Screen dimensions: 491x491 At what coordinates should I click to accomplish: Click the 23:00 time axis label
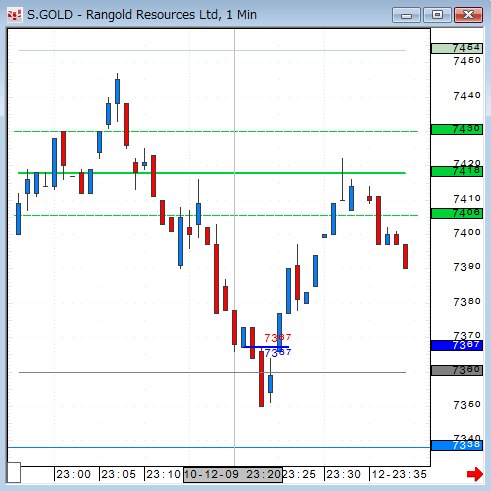pyautogui.click(x=73, y=474)
